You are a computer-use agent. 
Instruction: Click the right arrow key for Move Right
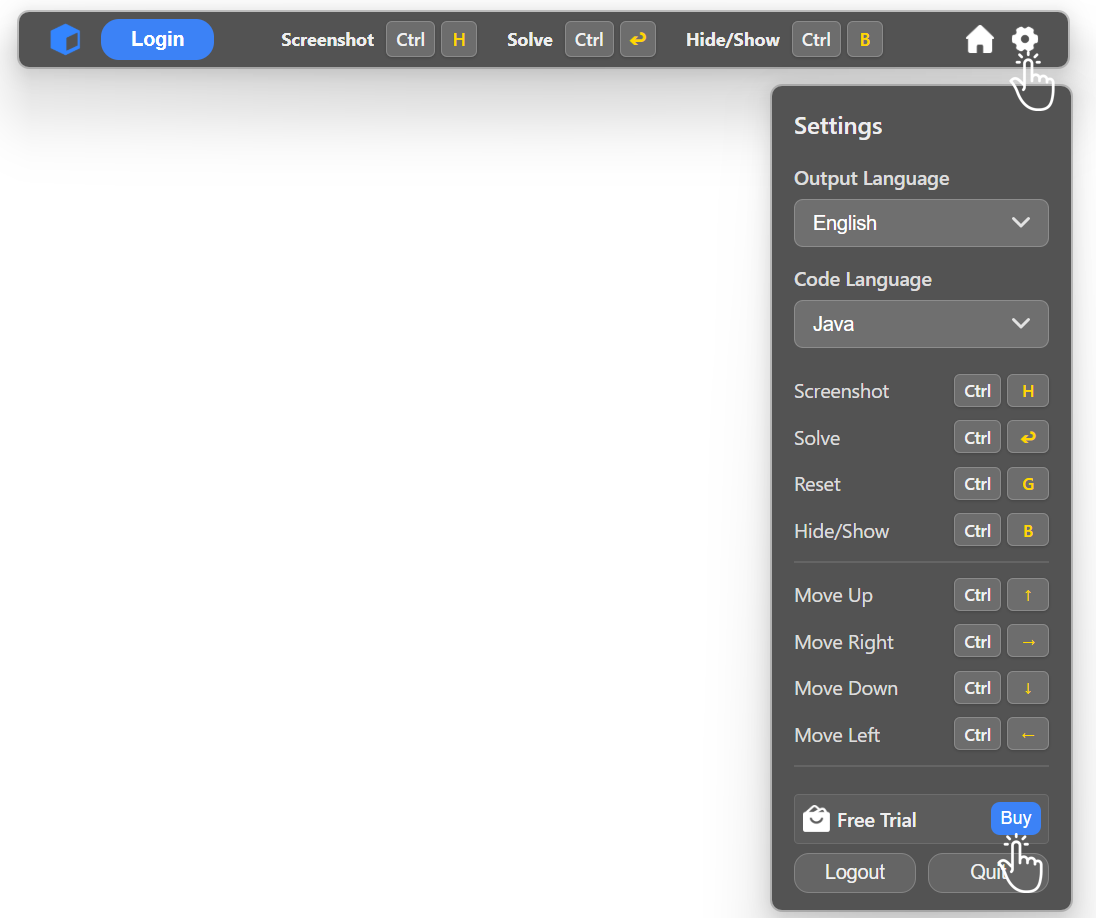(1027, 642)
